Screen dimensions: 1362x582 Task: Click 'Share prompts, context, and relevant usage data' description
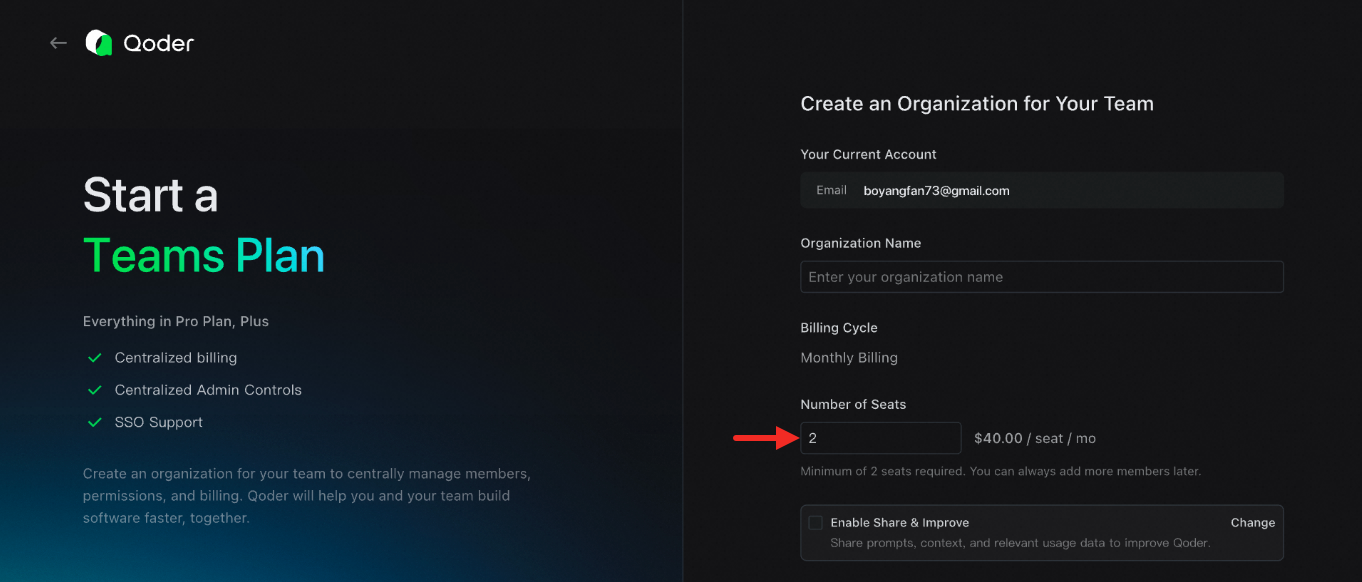1020,543
